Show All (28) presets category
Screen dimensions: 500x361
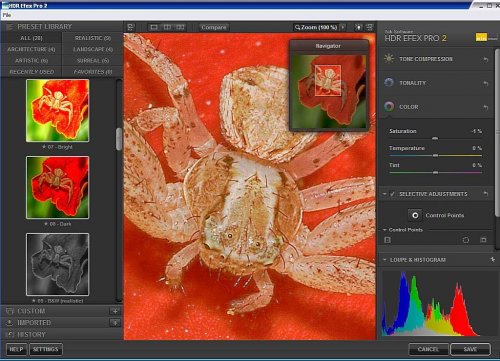[x=31, y=38]
